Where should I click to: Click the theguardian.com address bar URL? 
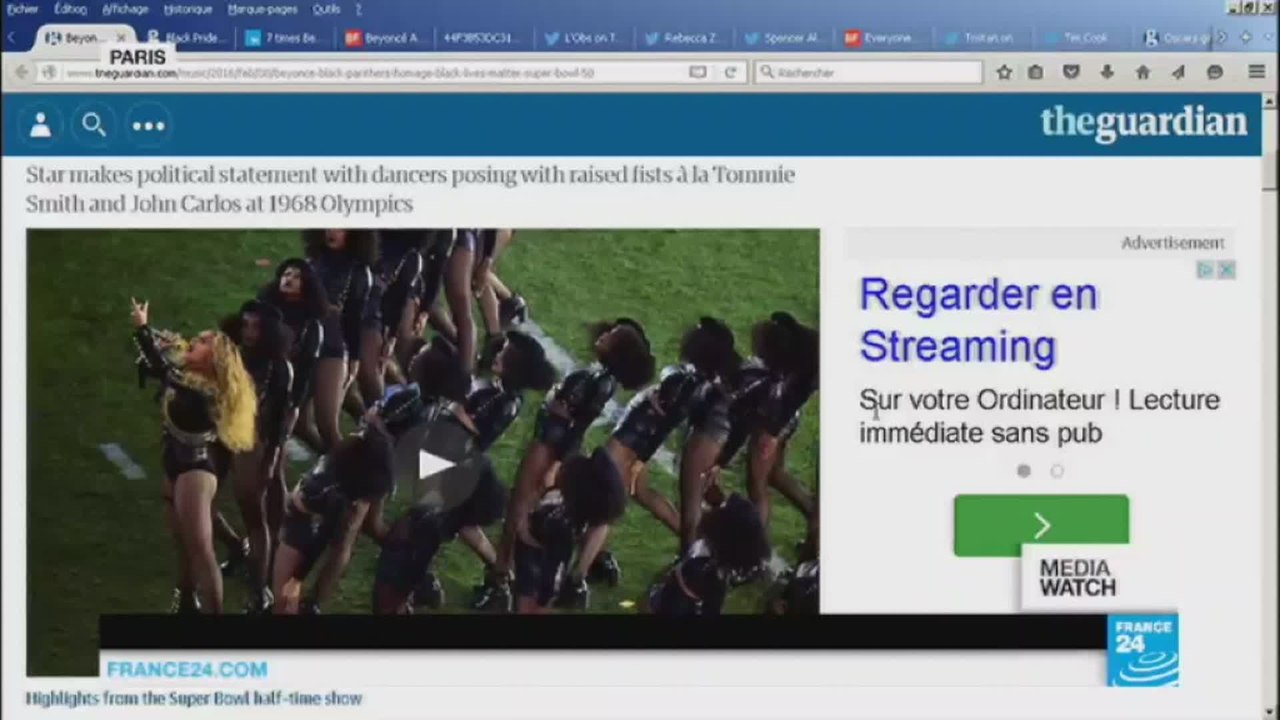pos(330,73)
